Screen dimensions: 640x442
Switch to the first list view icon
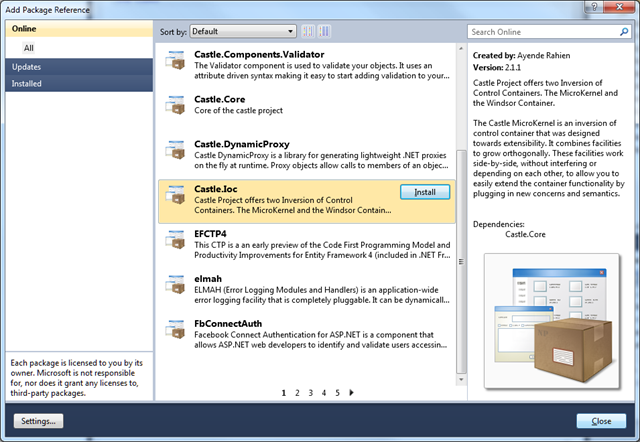[308, 31]
